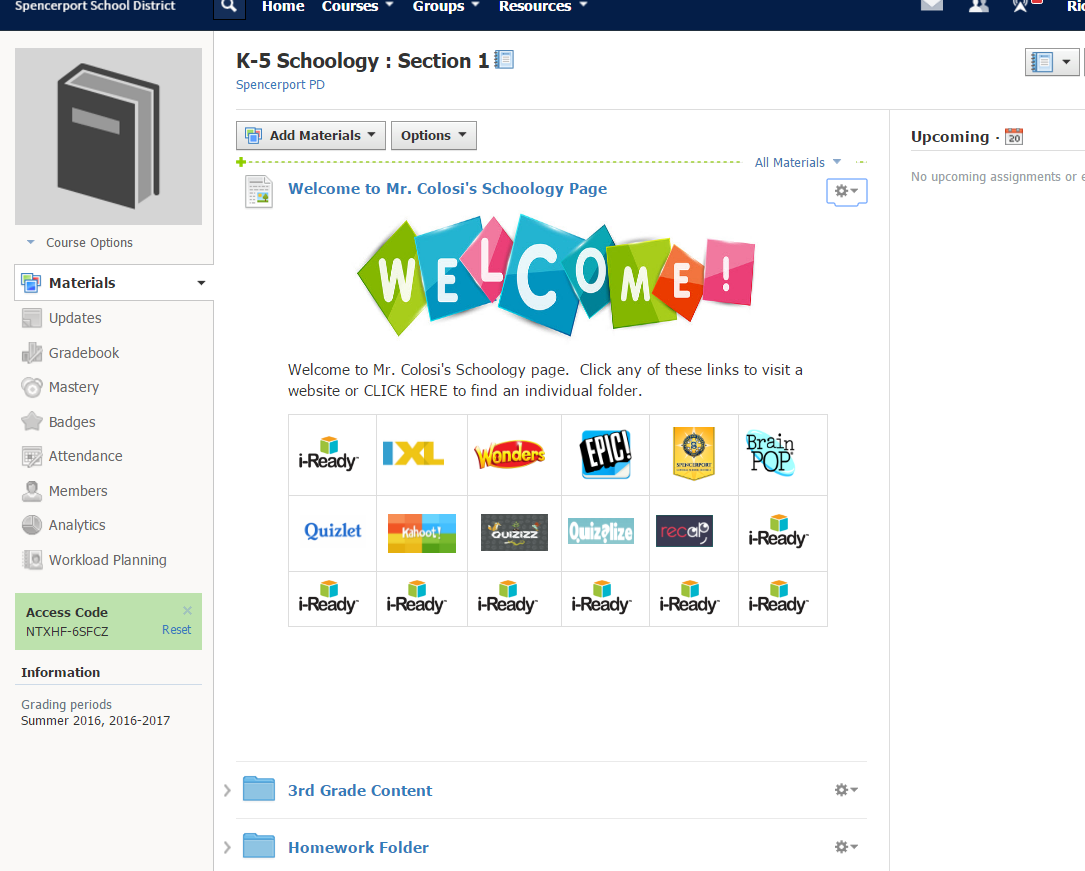This screenshot has height=871, width=1085.
Task: Click the WELCOME banner image
Action: tap(556, 275)
